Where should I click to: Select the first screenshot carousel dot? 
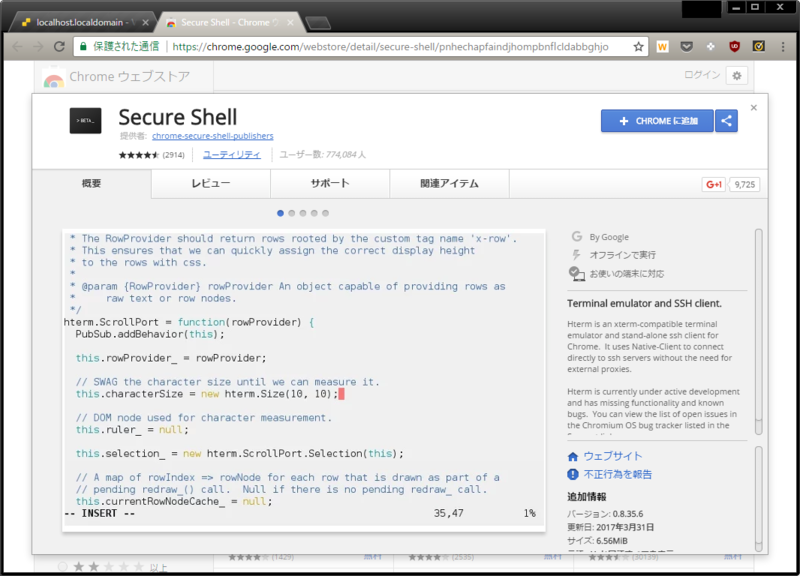(x=280, y=213)
